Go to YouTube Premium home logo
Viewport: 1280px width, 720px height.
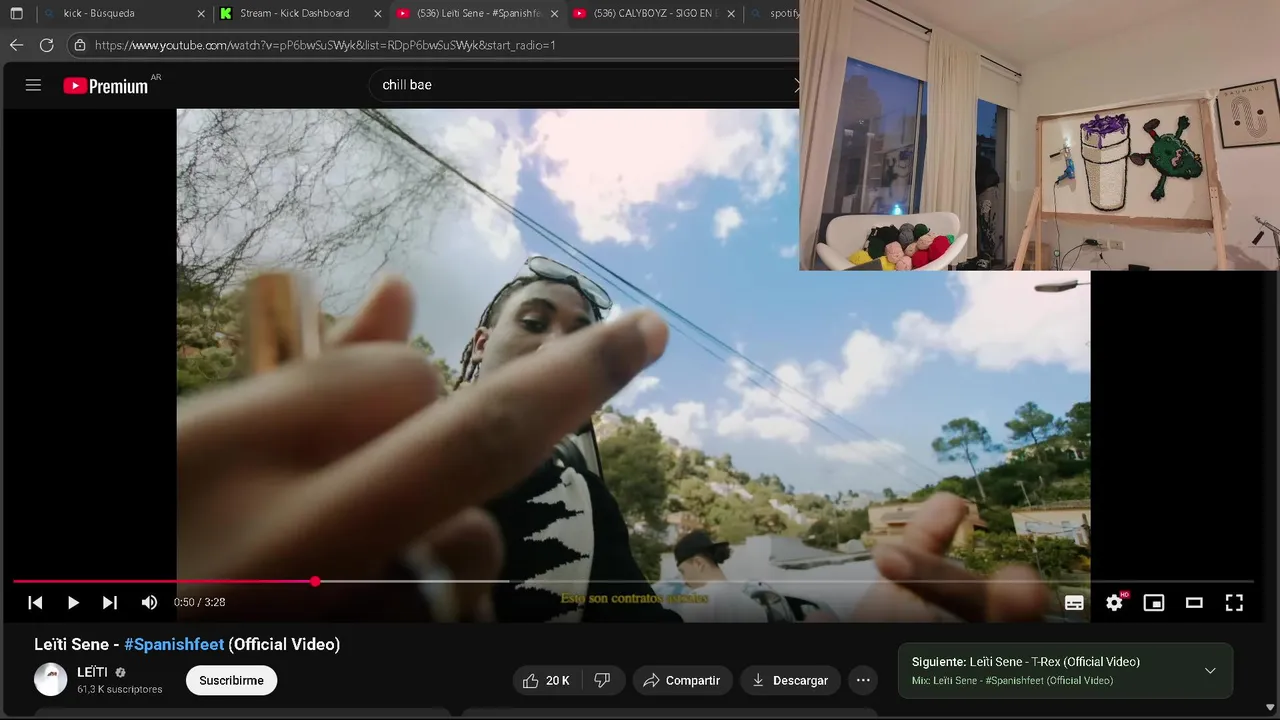tap(106, 86)
